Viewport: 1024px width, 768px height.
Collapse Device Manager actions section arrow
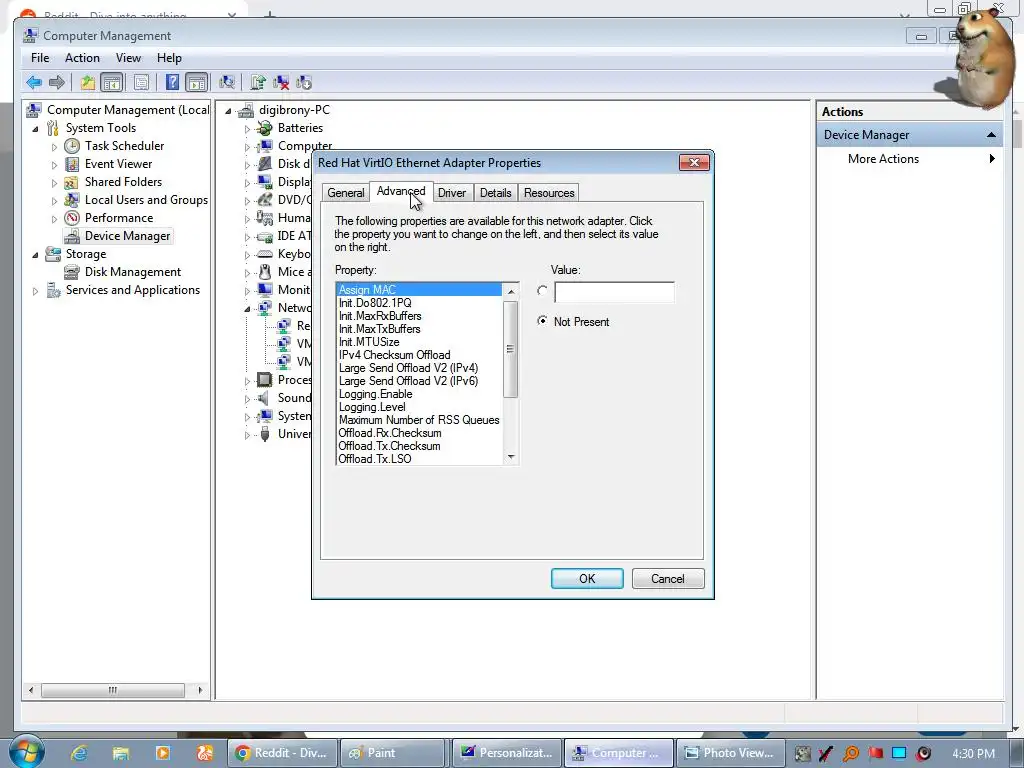[991, 135]
